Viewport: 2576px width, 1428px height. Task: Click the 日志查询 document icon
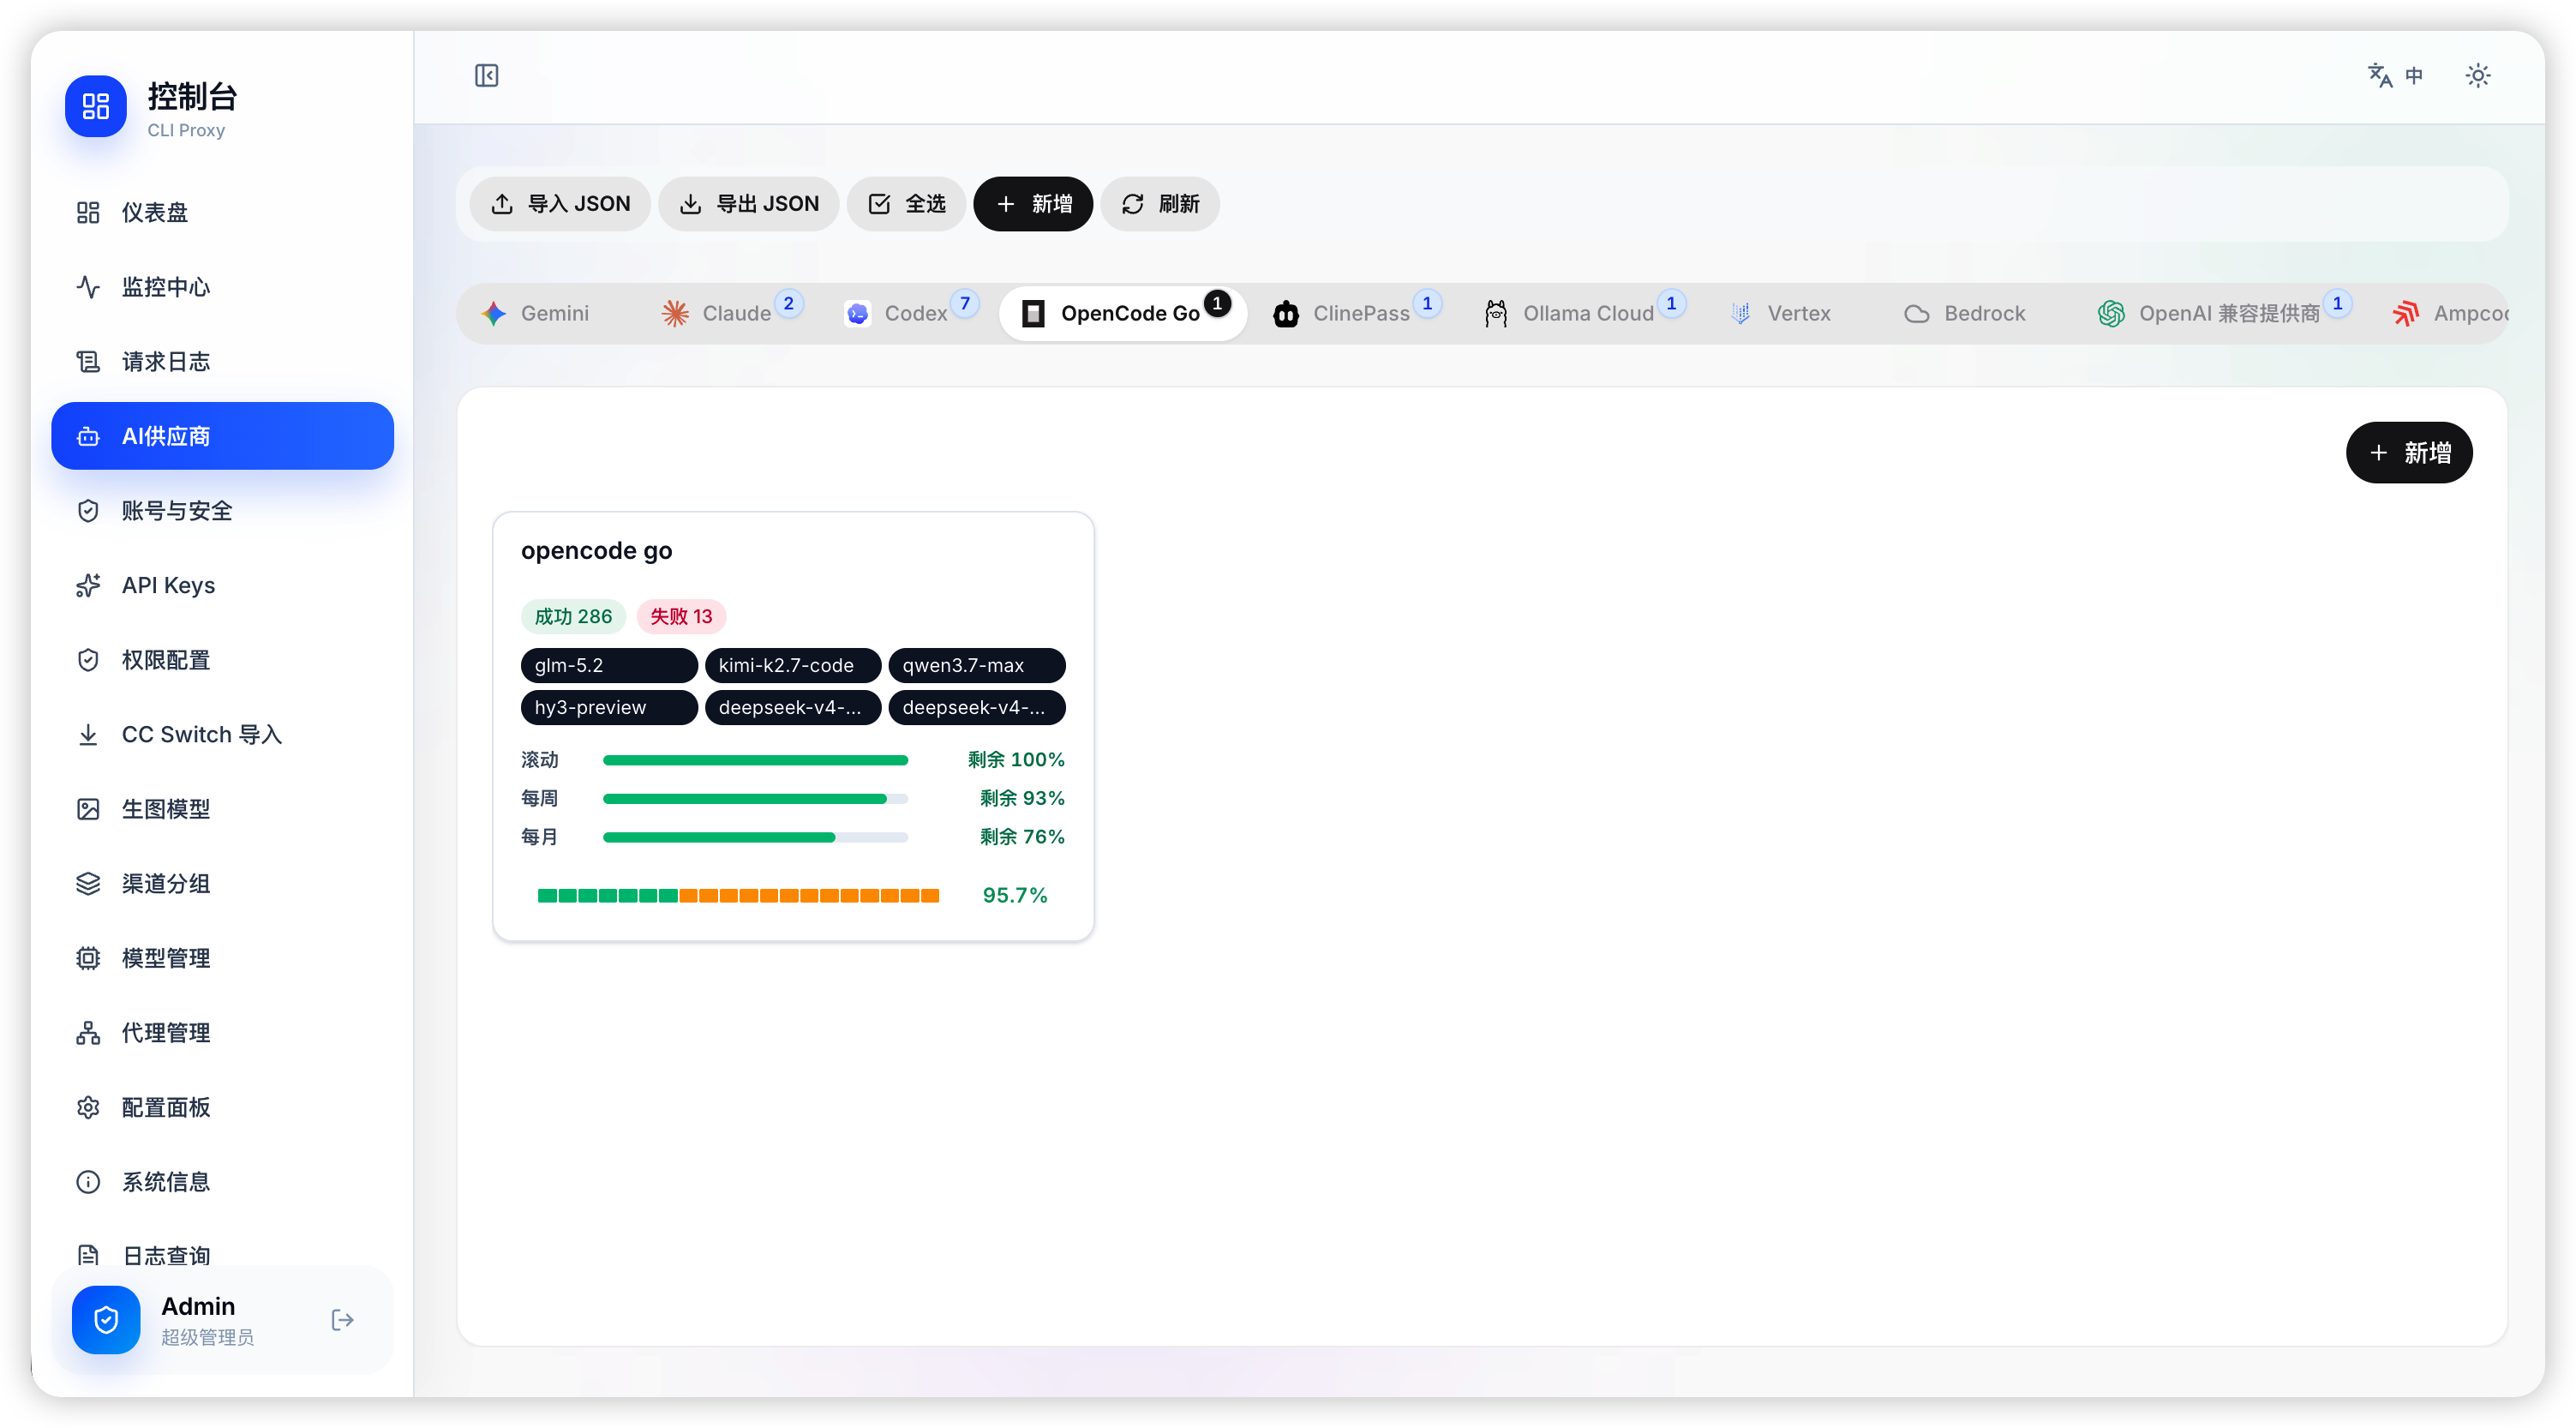pyautogui.click(x=88, y=1256)
